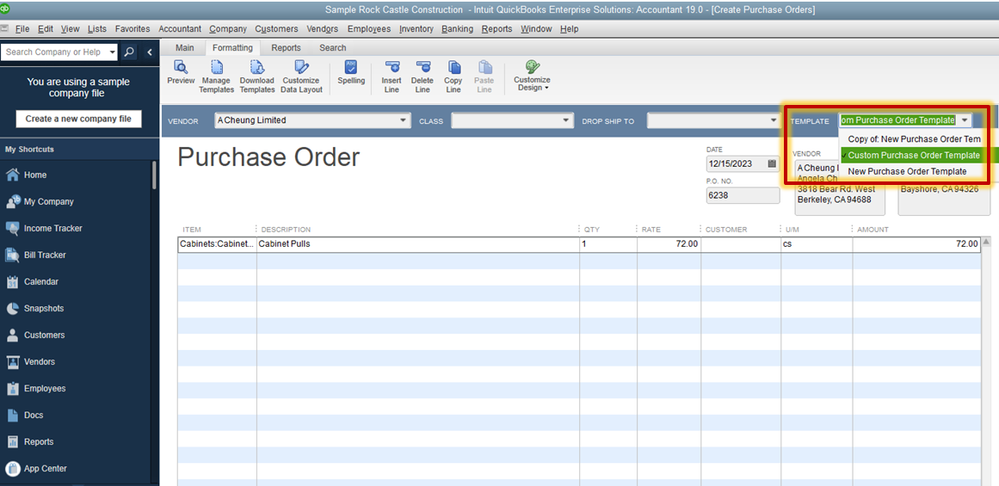
Task: Insert Line in the order
Action: (x=392, y=77)
